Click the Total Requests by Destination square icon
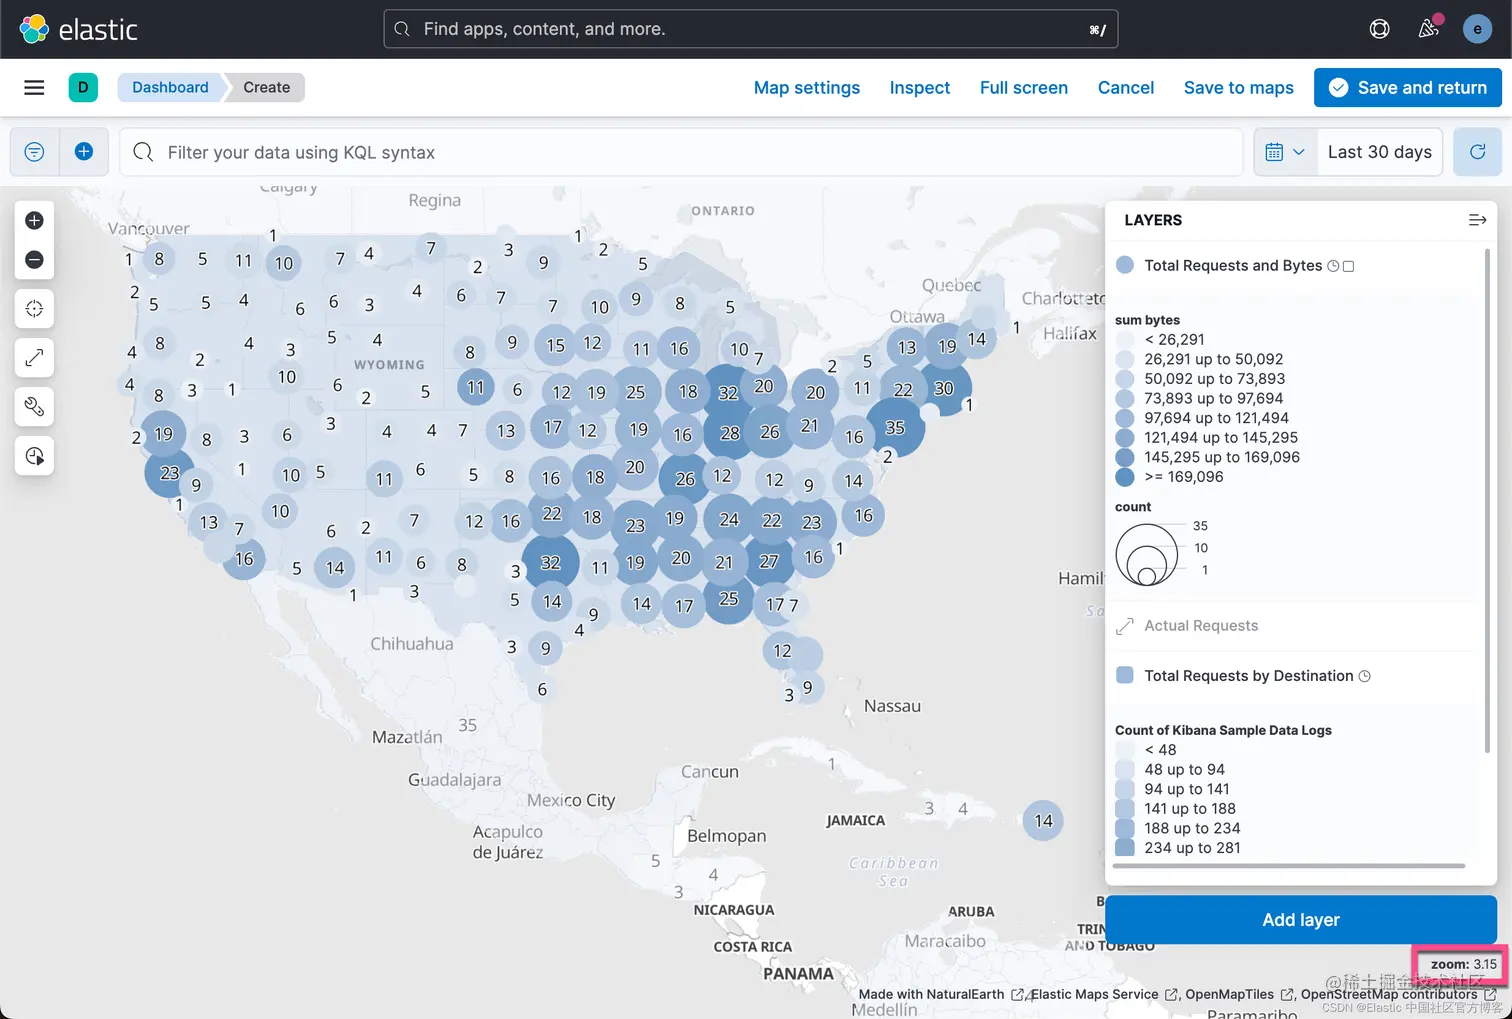The width and height of the screenshot is (1512, 1019). (1125, 675)
